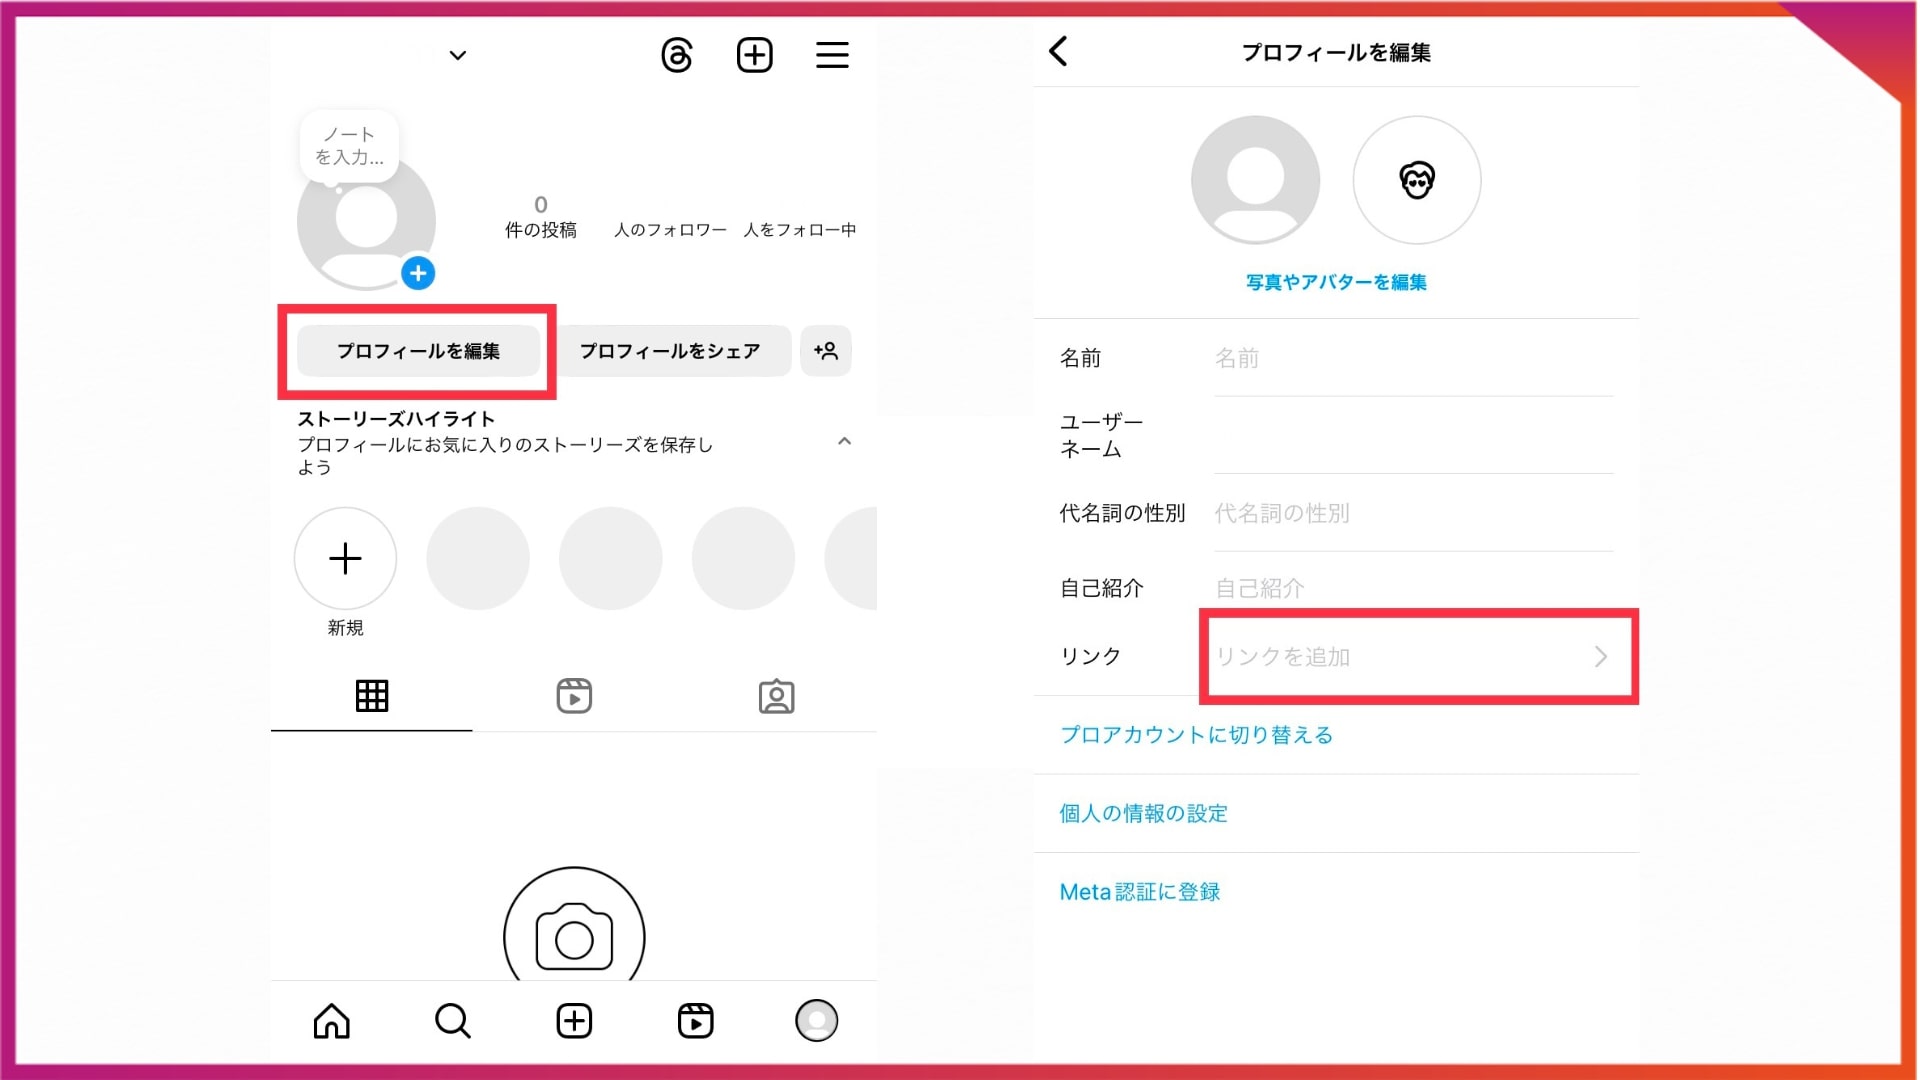Image resolution: width=1920 pixels, height=1080 pixels.
Task: Tap the back chevron on edit profile
Action: click(x=1059, y=51)
